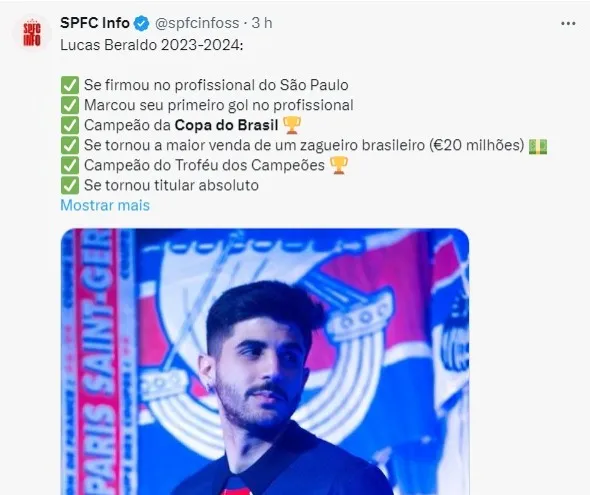This screenshot has height=495, width=590.
Task: Click the blue verified badge
Action: coord(141,23)
